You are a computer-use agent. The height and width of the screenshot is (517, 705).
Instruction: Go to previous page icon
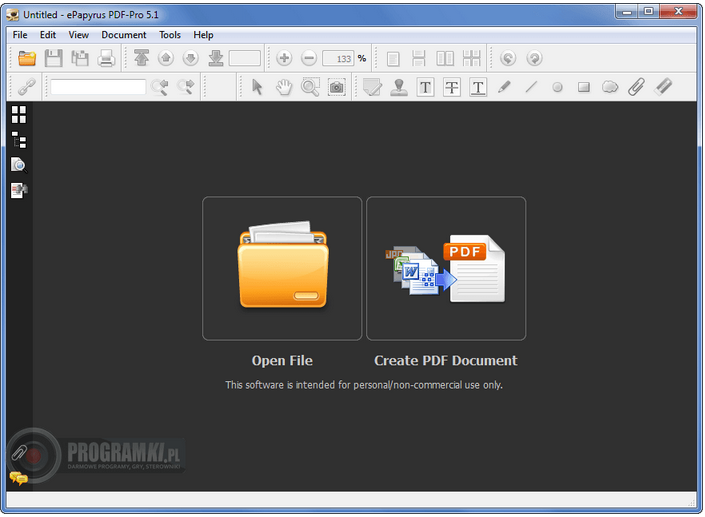(x=166, y=58)
